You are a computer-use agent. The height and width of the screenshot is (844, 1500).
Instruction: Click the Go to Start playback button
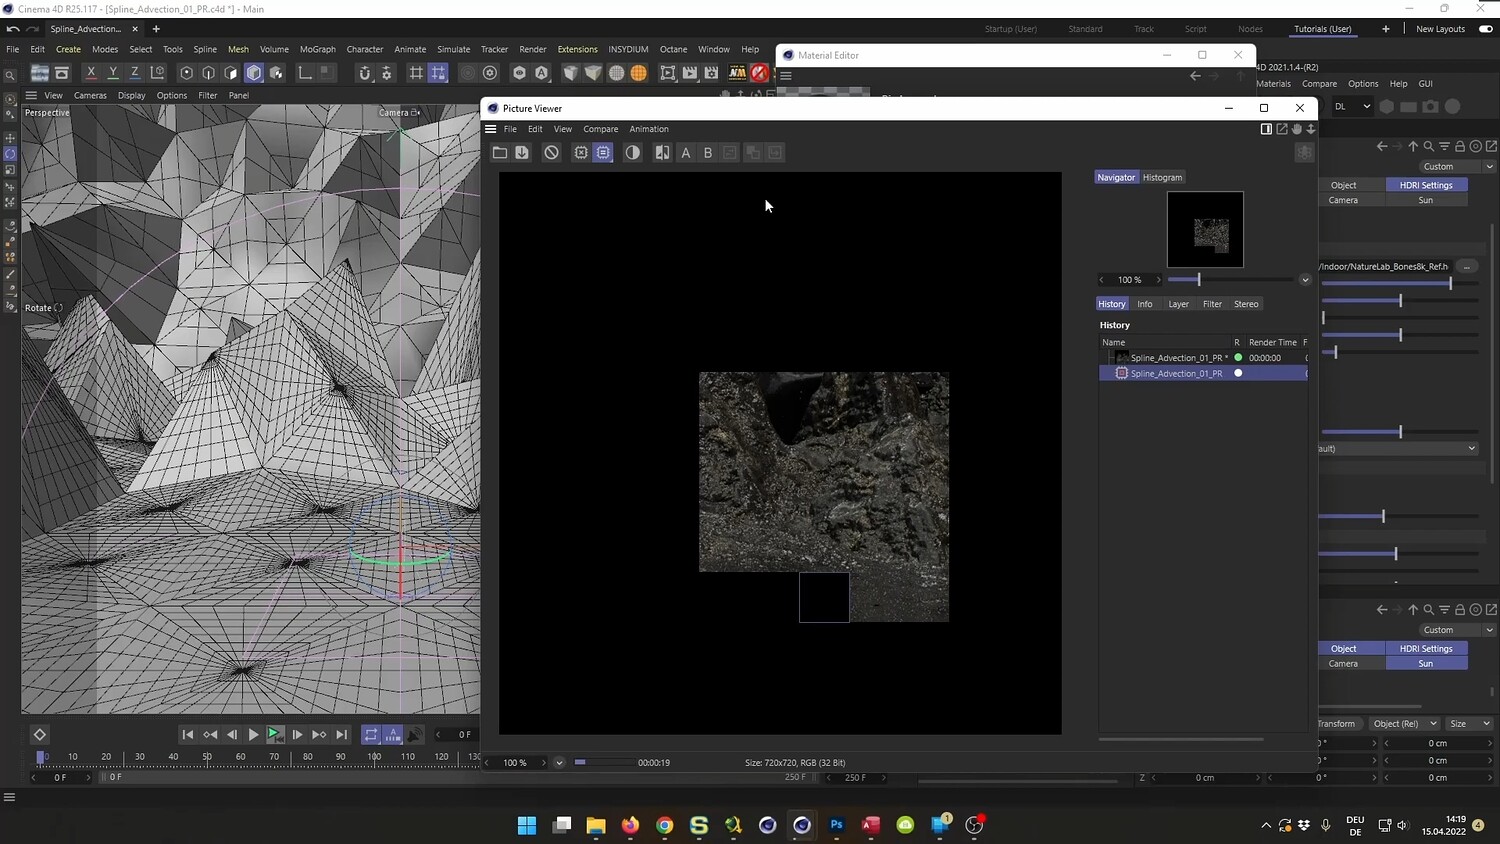(187, 735)
